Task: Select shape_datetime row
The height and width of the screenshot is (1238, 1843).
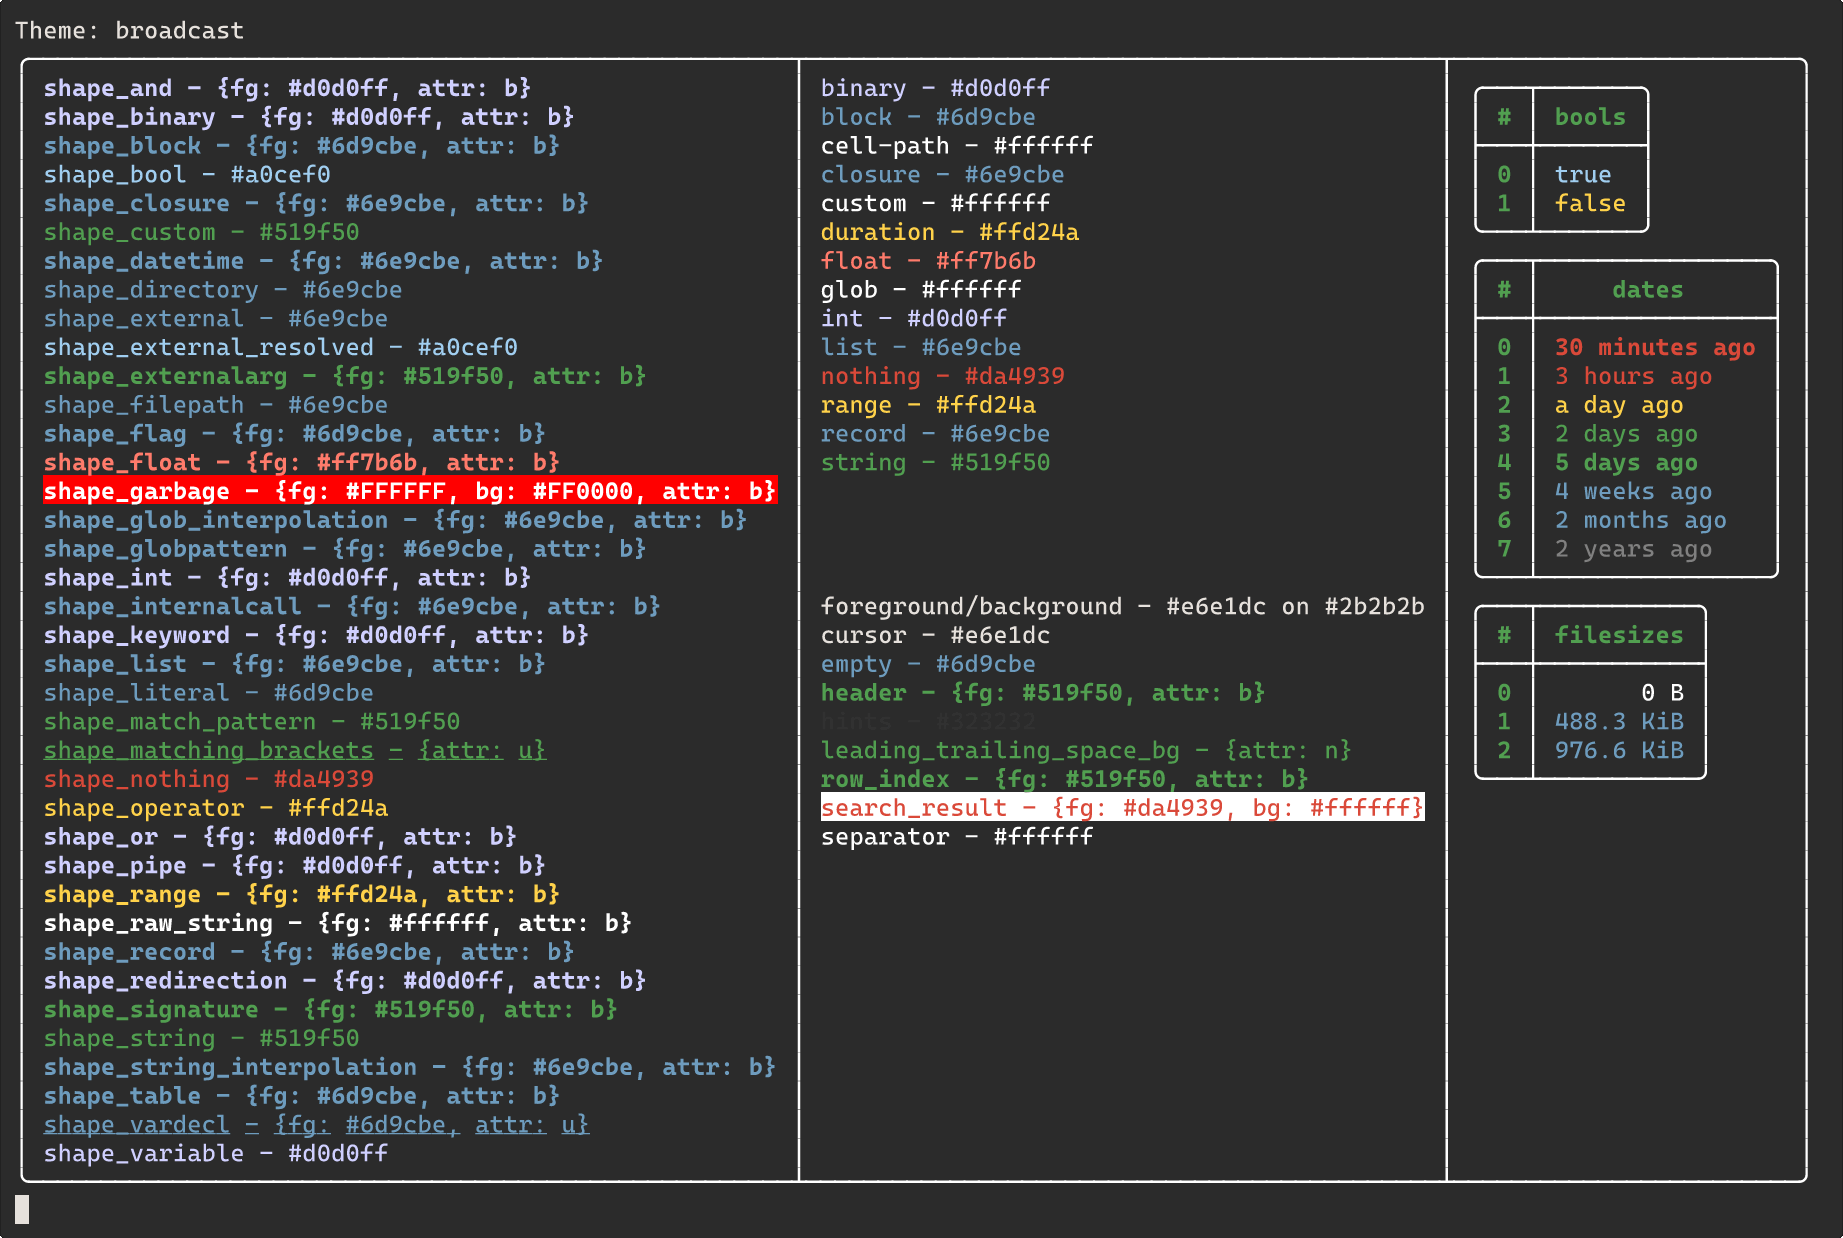Action: 323,261
